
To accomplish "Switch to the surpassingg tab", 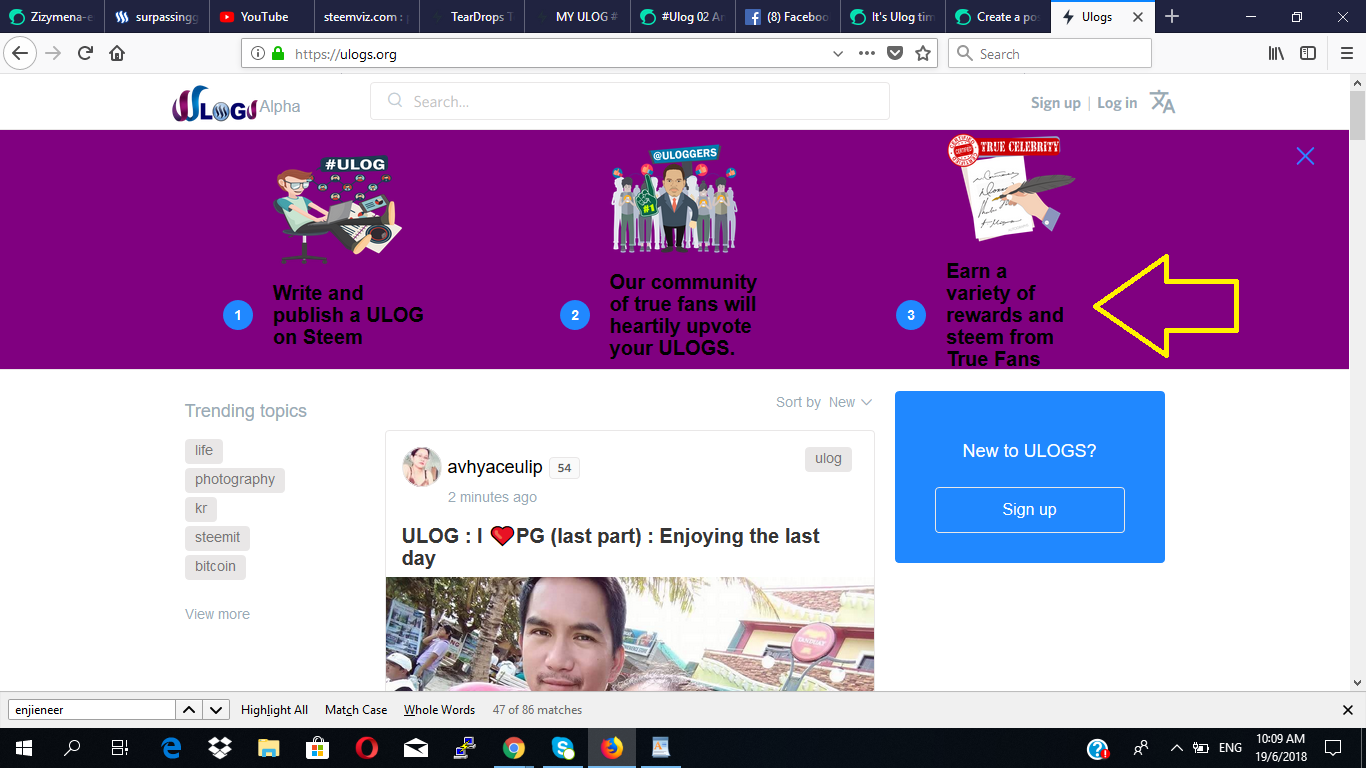I will click(x=157, y=17).
